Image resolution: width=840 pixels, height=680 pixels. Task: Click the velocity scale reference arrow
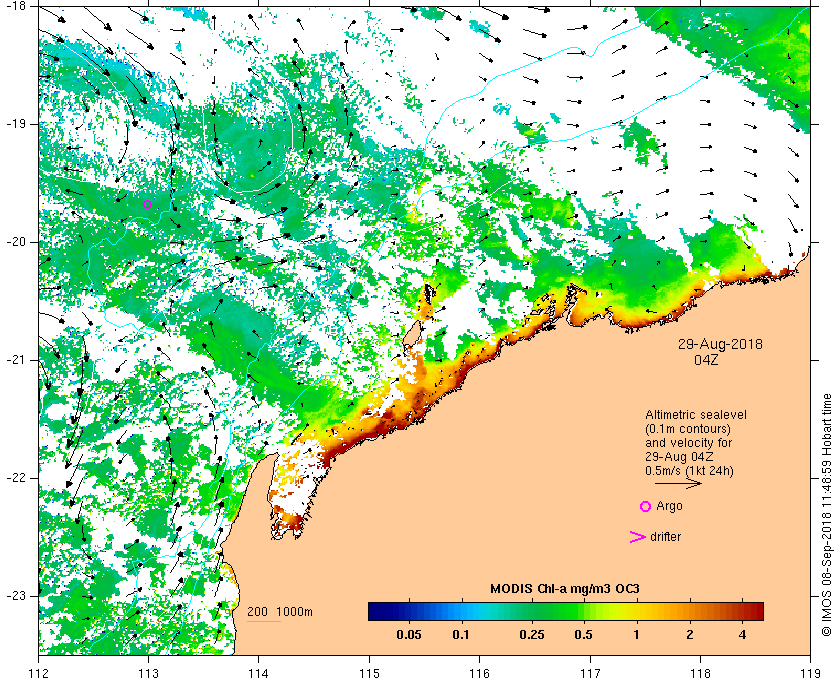click(x=678, y=483)
